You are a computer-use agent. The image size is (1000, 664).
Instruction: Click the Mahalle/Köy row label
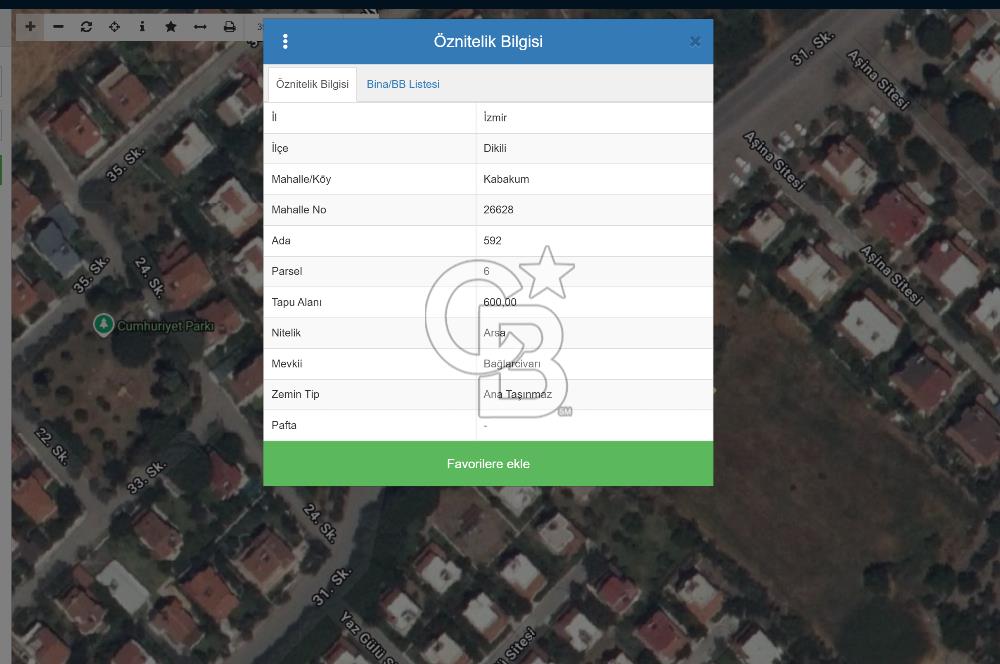tap(301, 179)
